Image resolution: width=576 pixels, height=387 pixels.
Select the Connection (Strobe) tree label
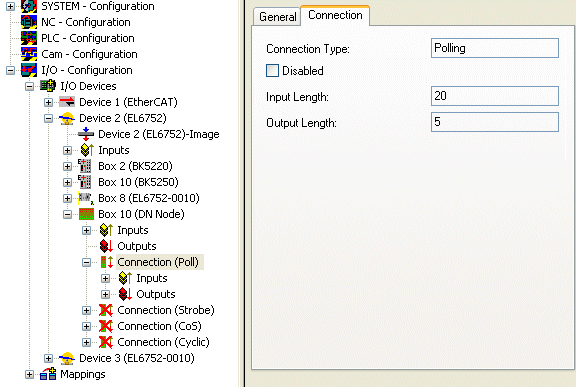click(x=166, y=310)
